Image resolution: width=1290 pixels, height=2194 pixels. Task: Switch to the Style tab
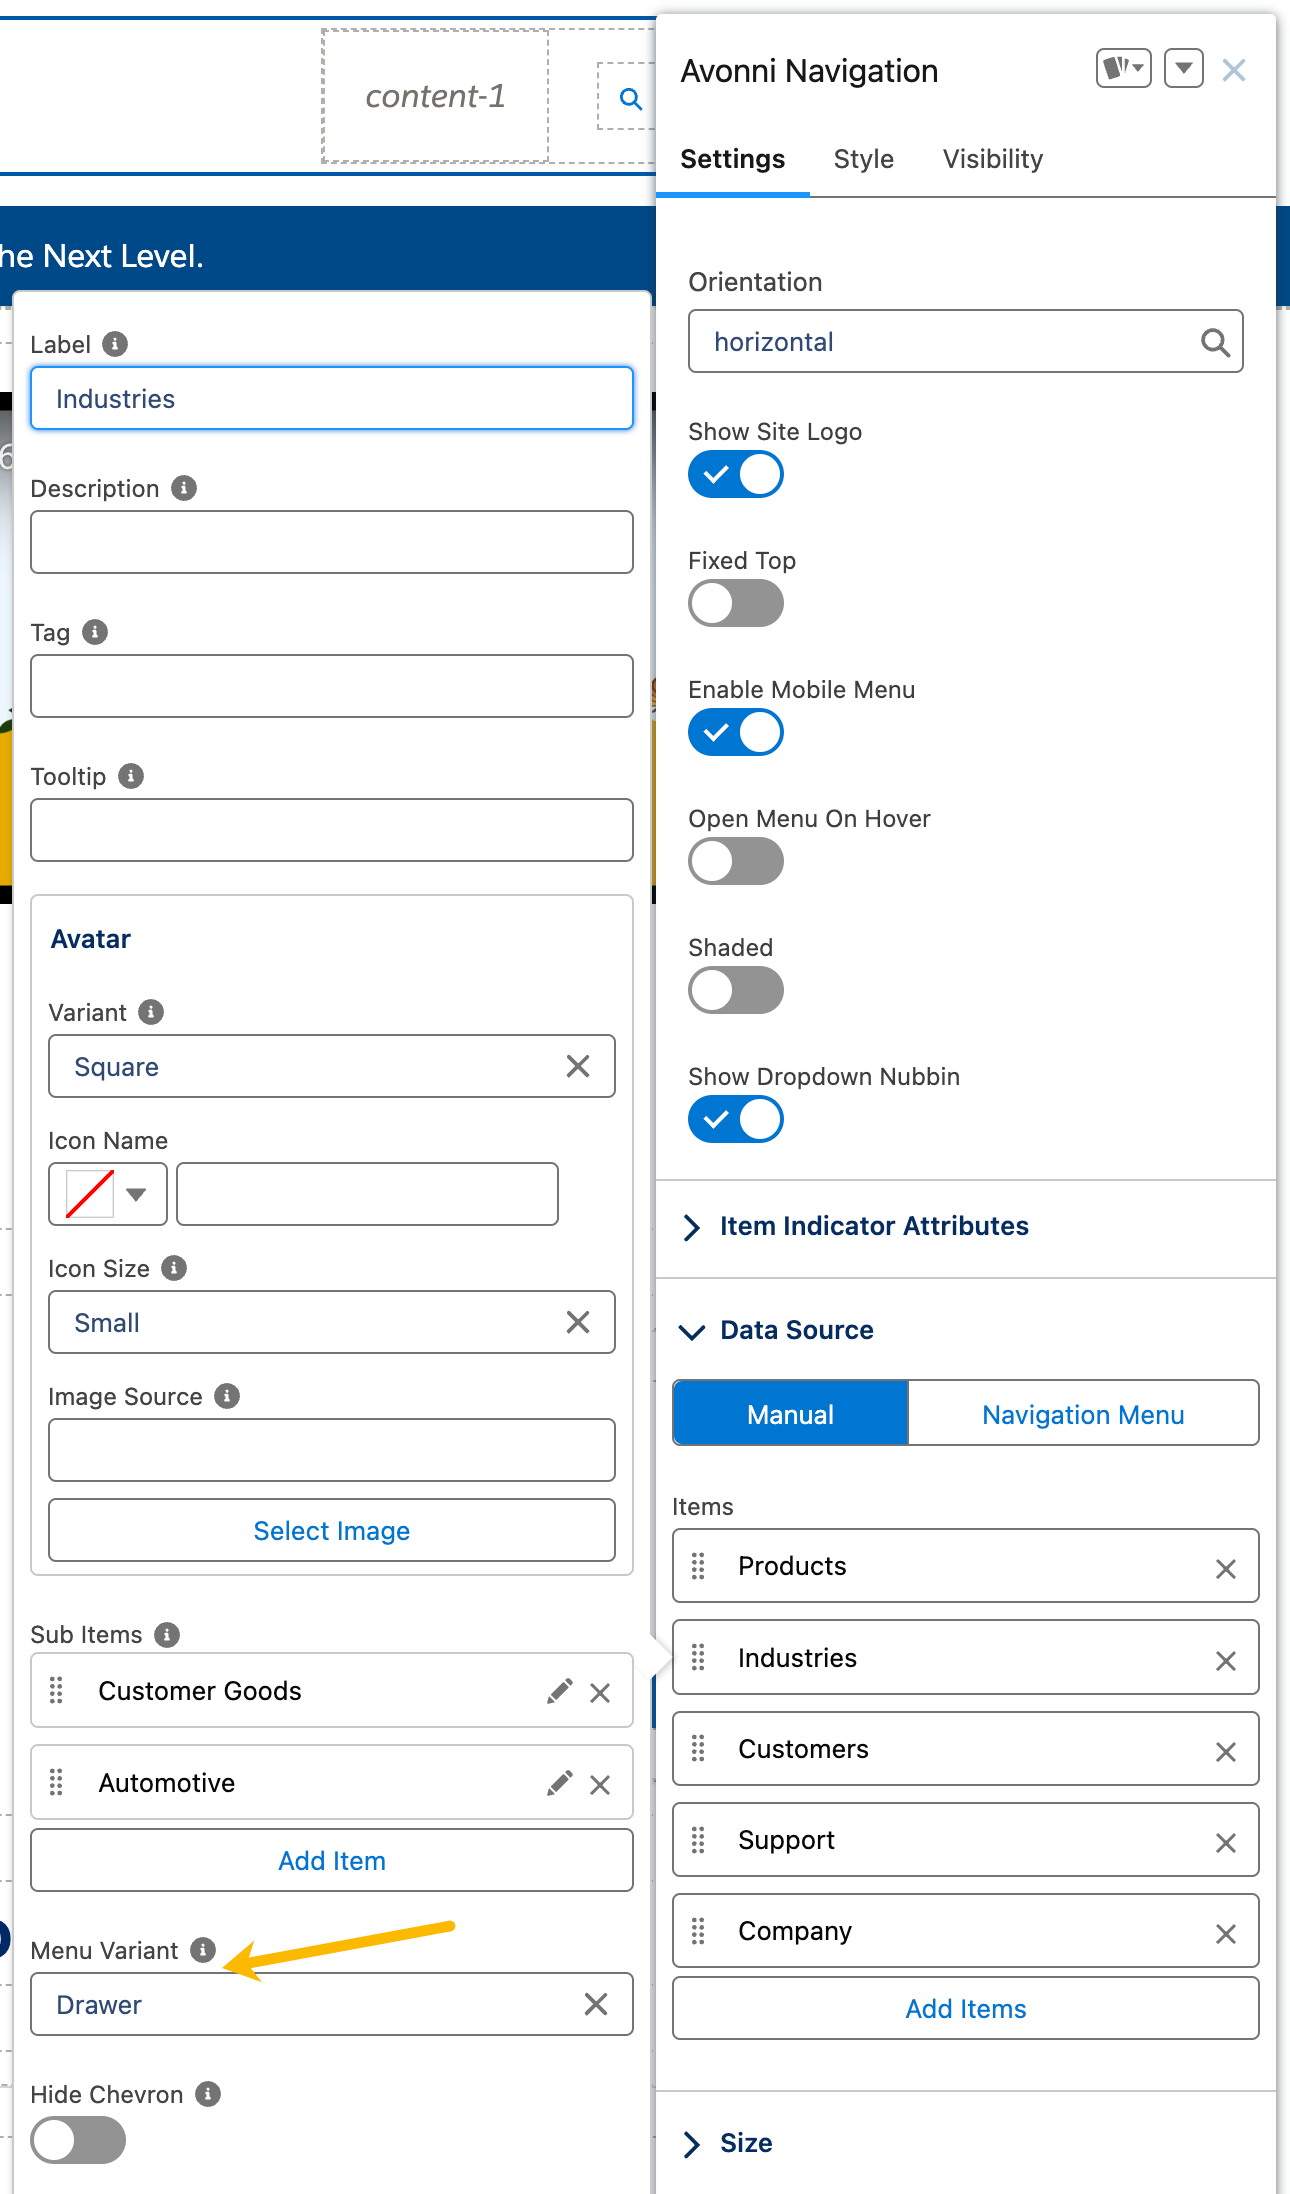click(x=863, y=159)
